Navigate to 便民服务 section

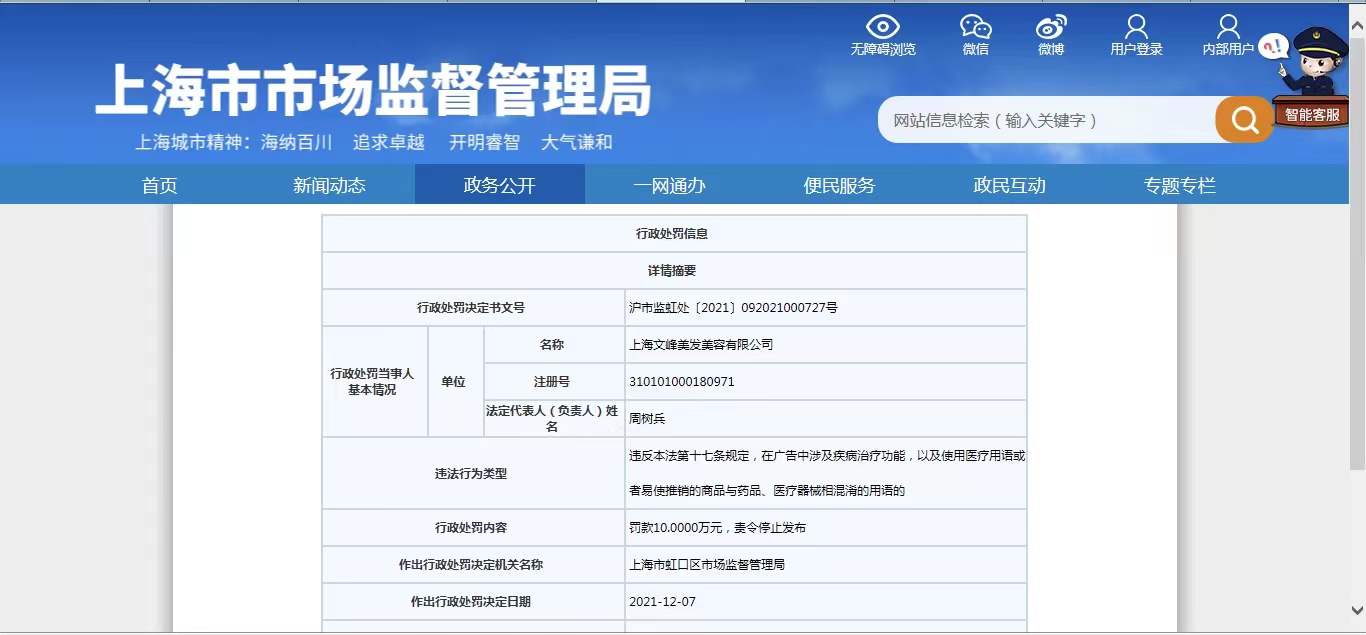(x=839, y=185)
